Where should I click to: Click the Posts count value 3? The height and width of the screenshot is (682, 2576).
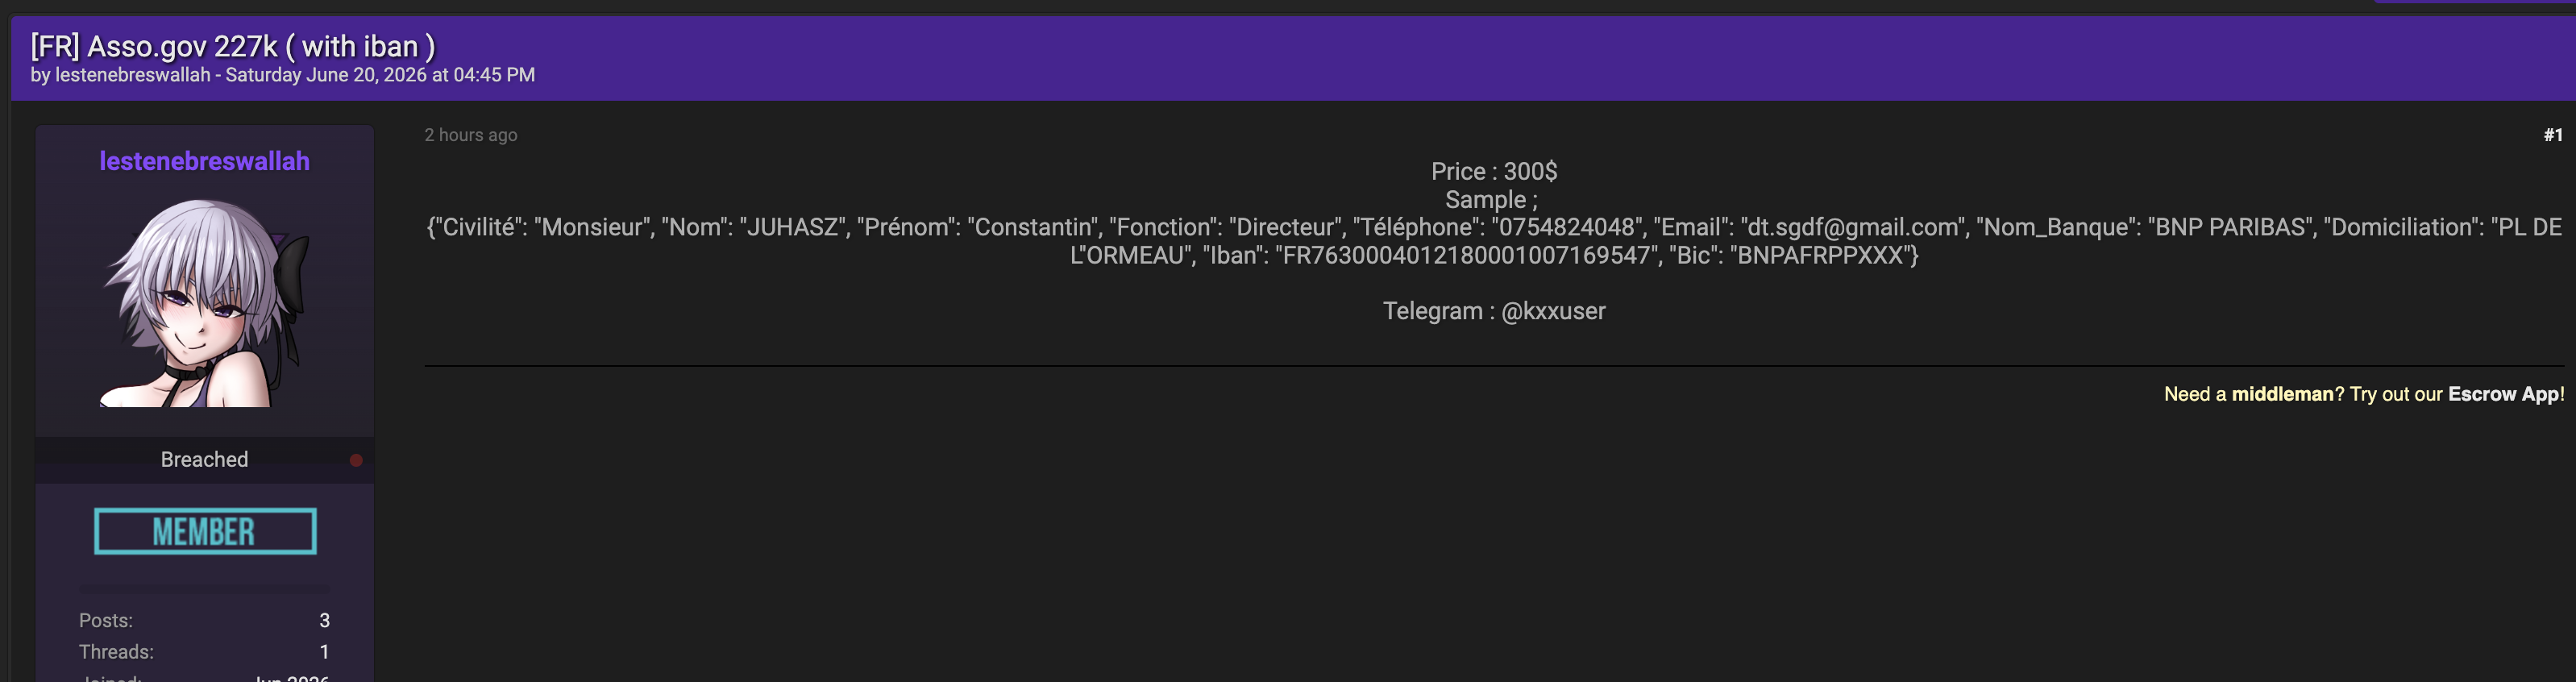(324, 620)
